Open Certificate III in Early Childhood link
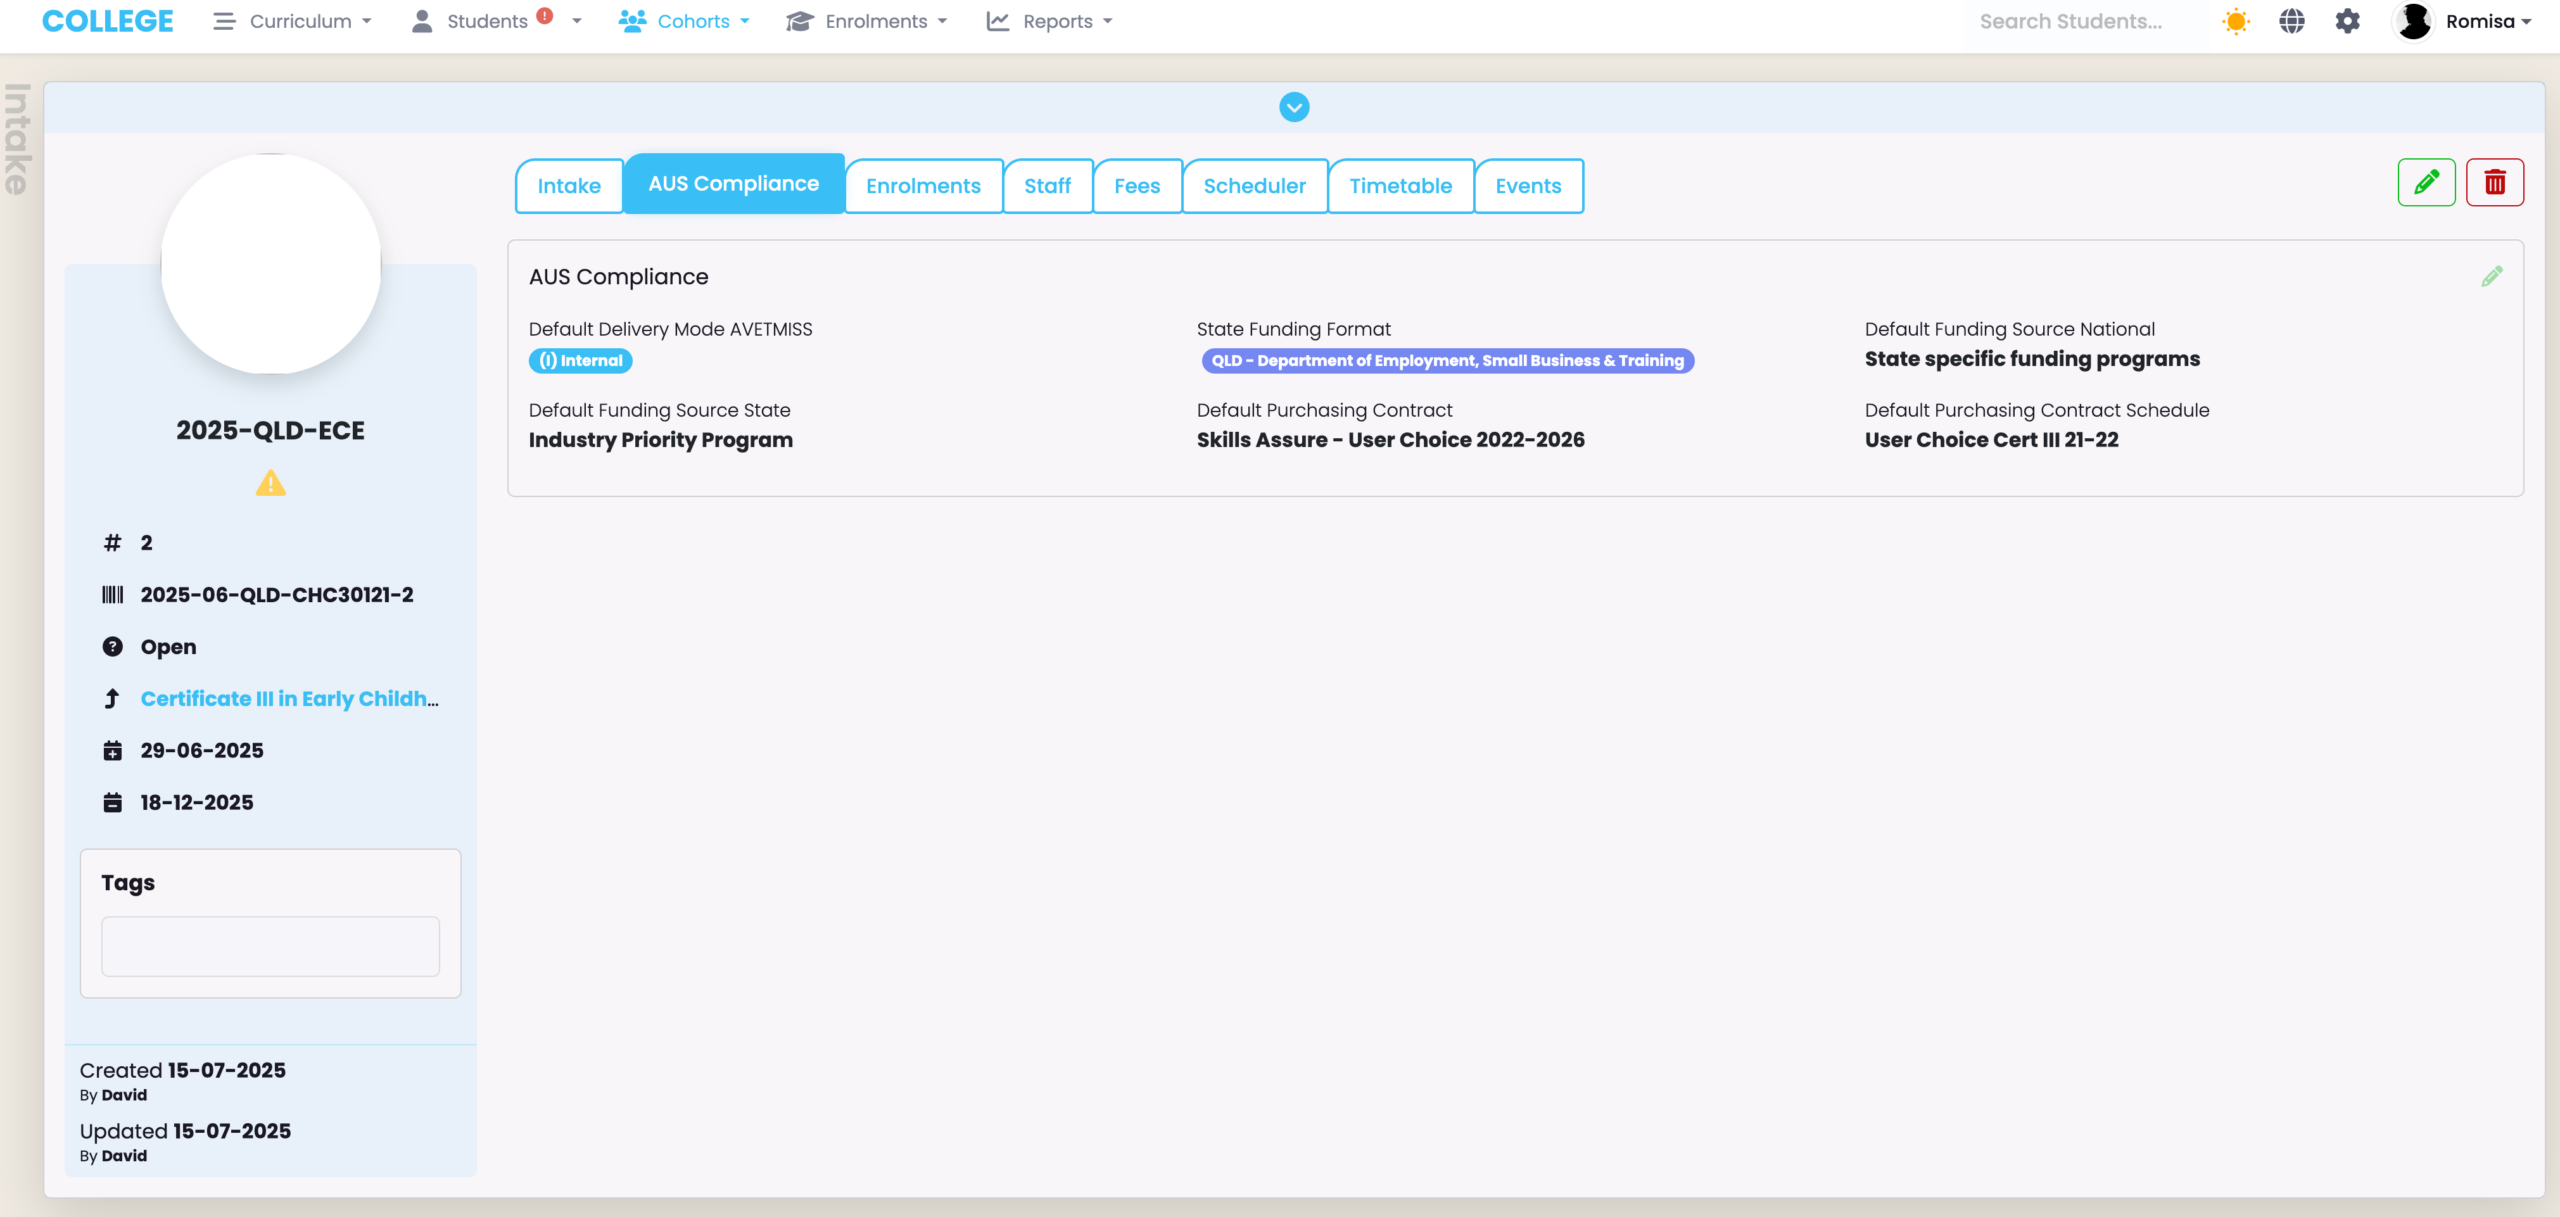2560x1217 pixels. (289, 699)
